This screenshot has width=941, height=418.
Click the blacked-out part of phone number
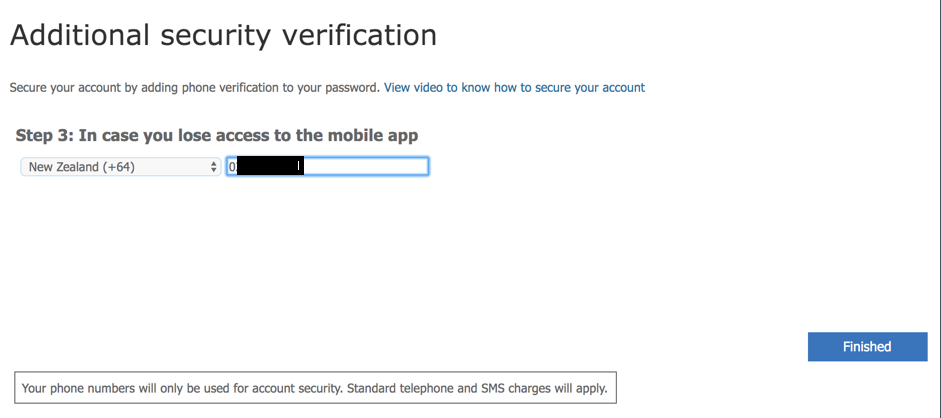266,167
